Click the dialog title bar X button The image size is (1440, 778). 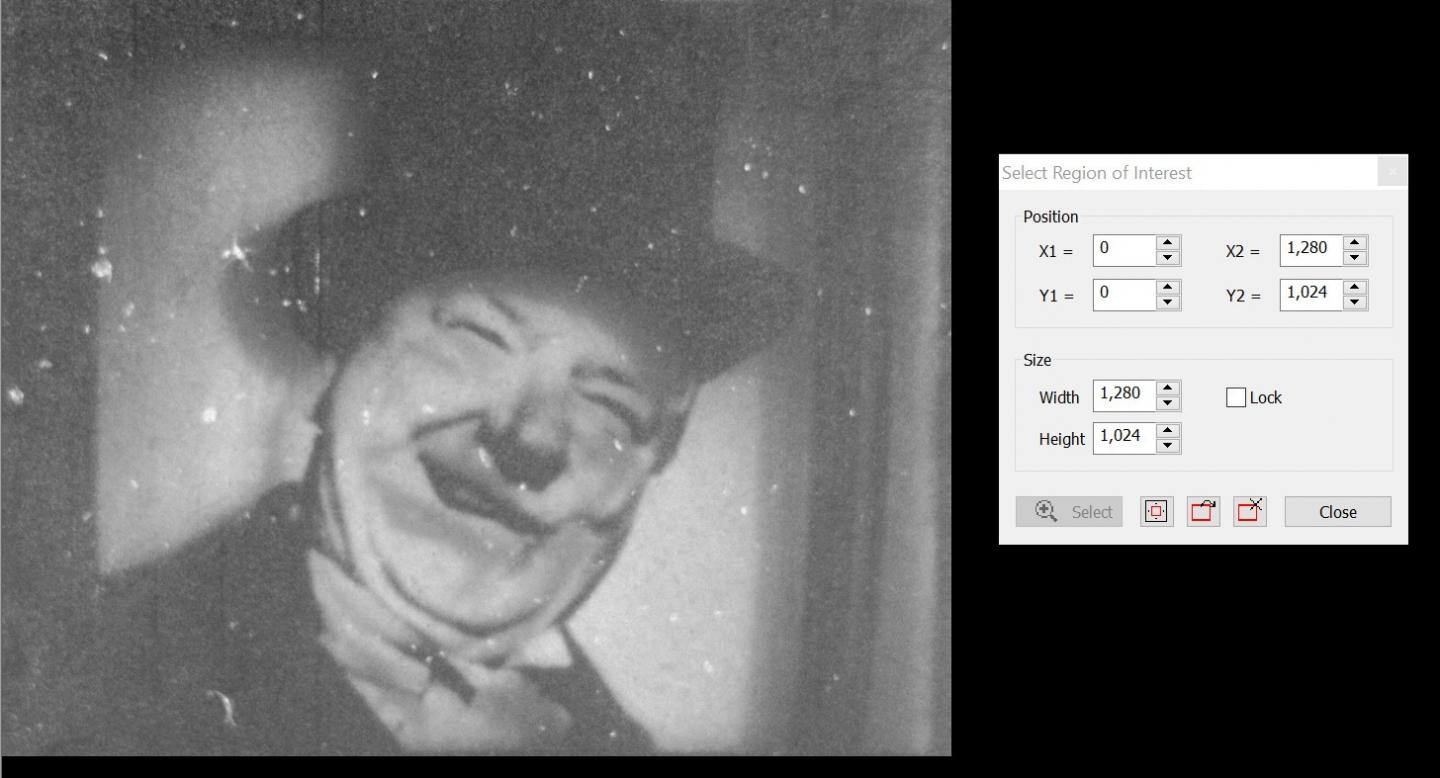(x=1392, y=172)
